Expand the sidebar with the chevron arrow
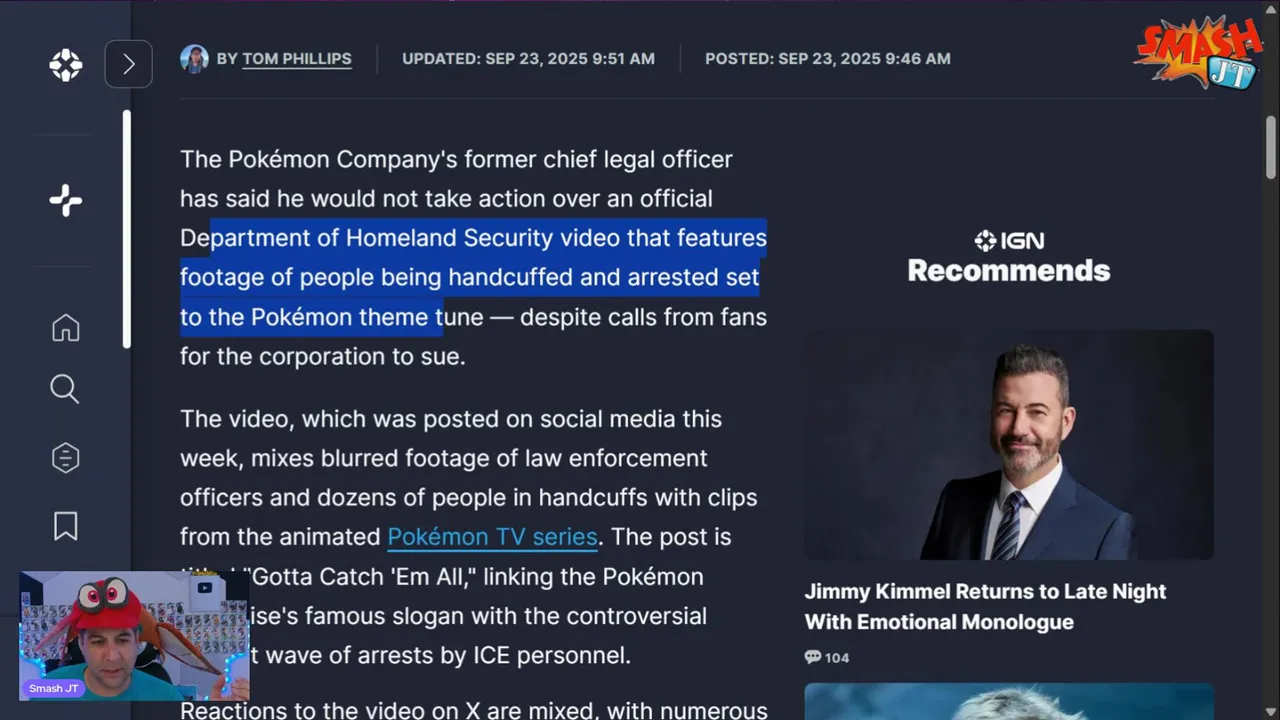 coord(128,64)
